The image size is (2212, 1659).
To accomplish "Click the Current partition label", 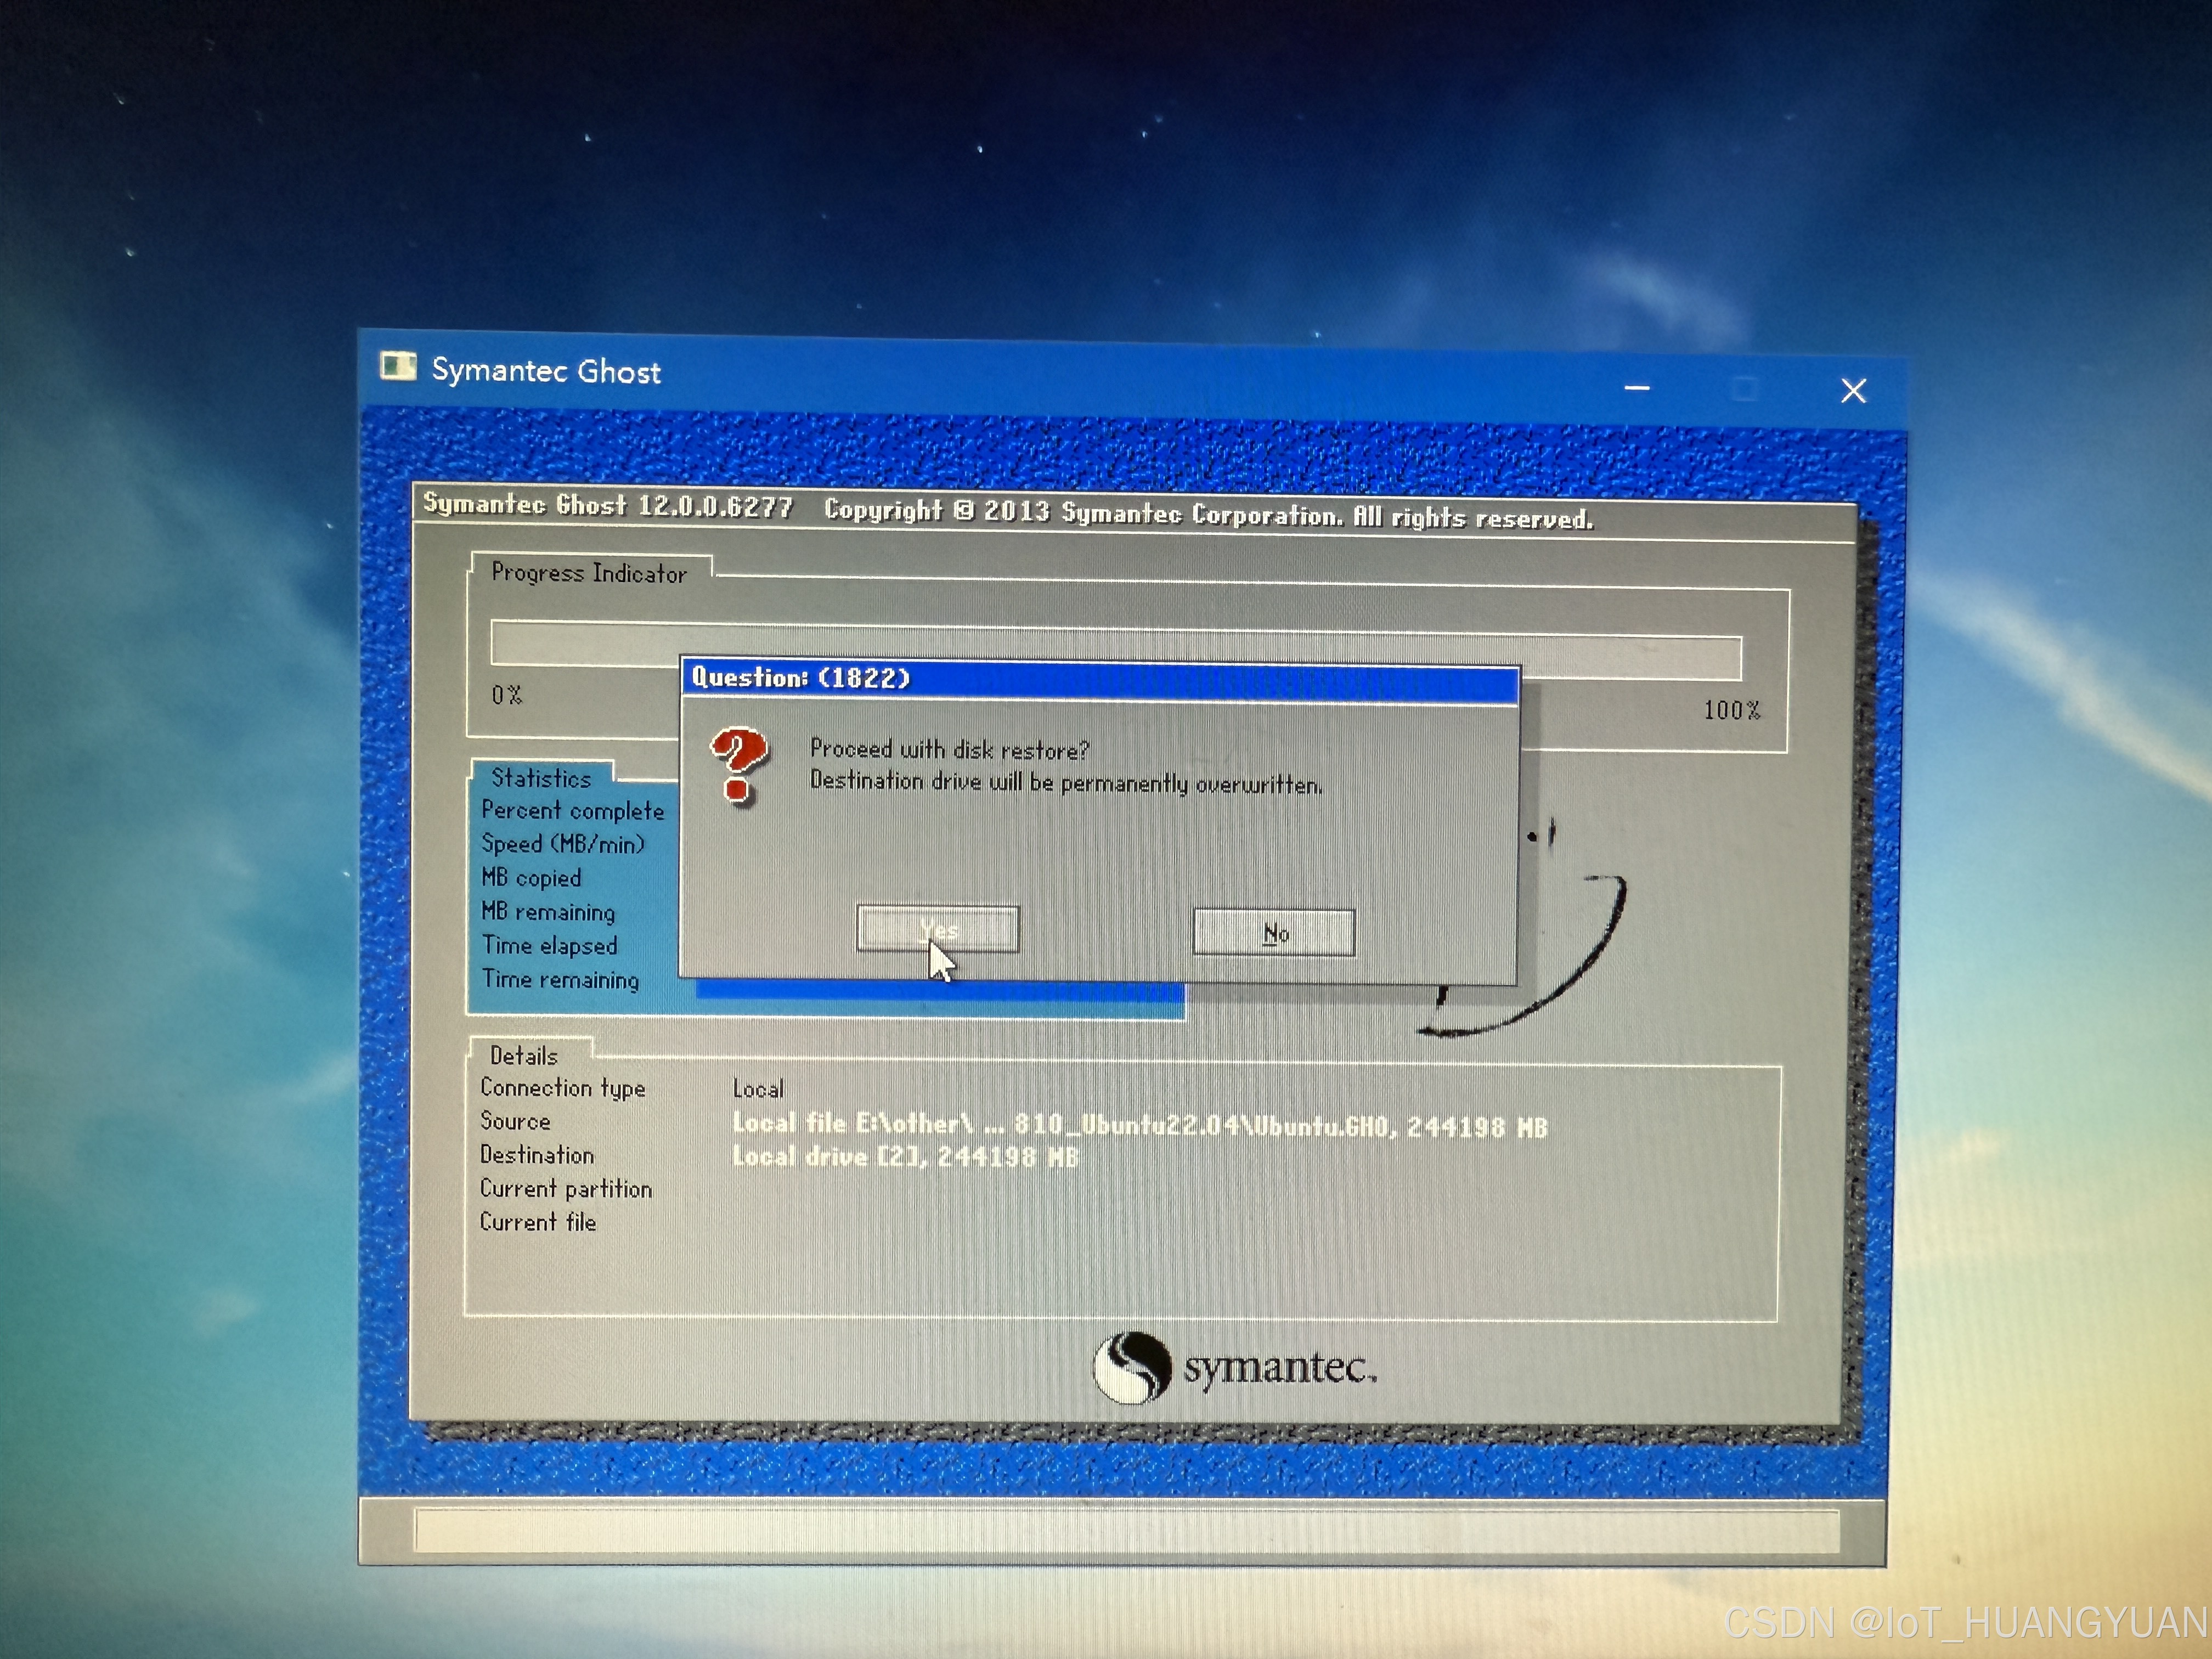I will click(566, 1189).
